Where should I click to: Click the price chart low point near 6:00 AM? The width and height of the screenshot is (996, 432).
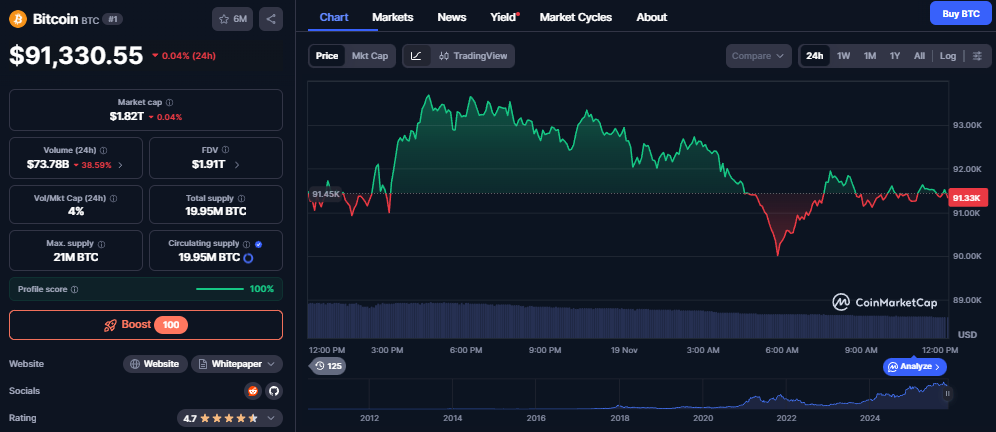(777, 255)
